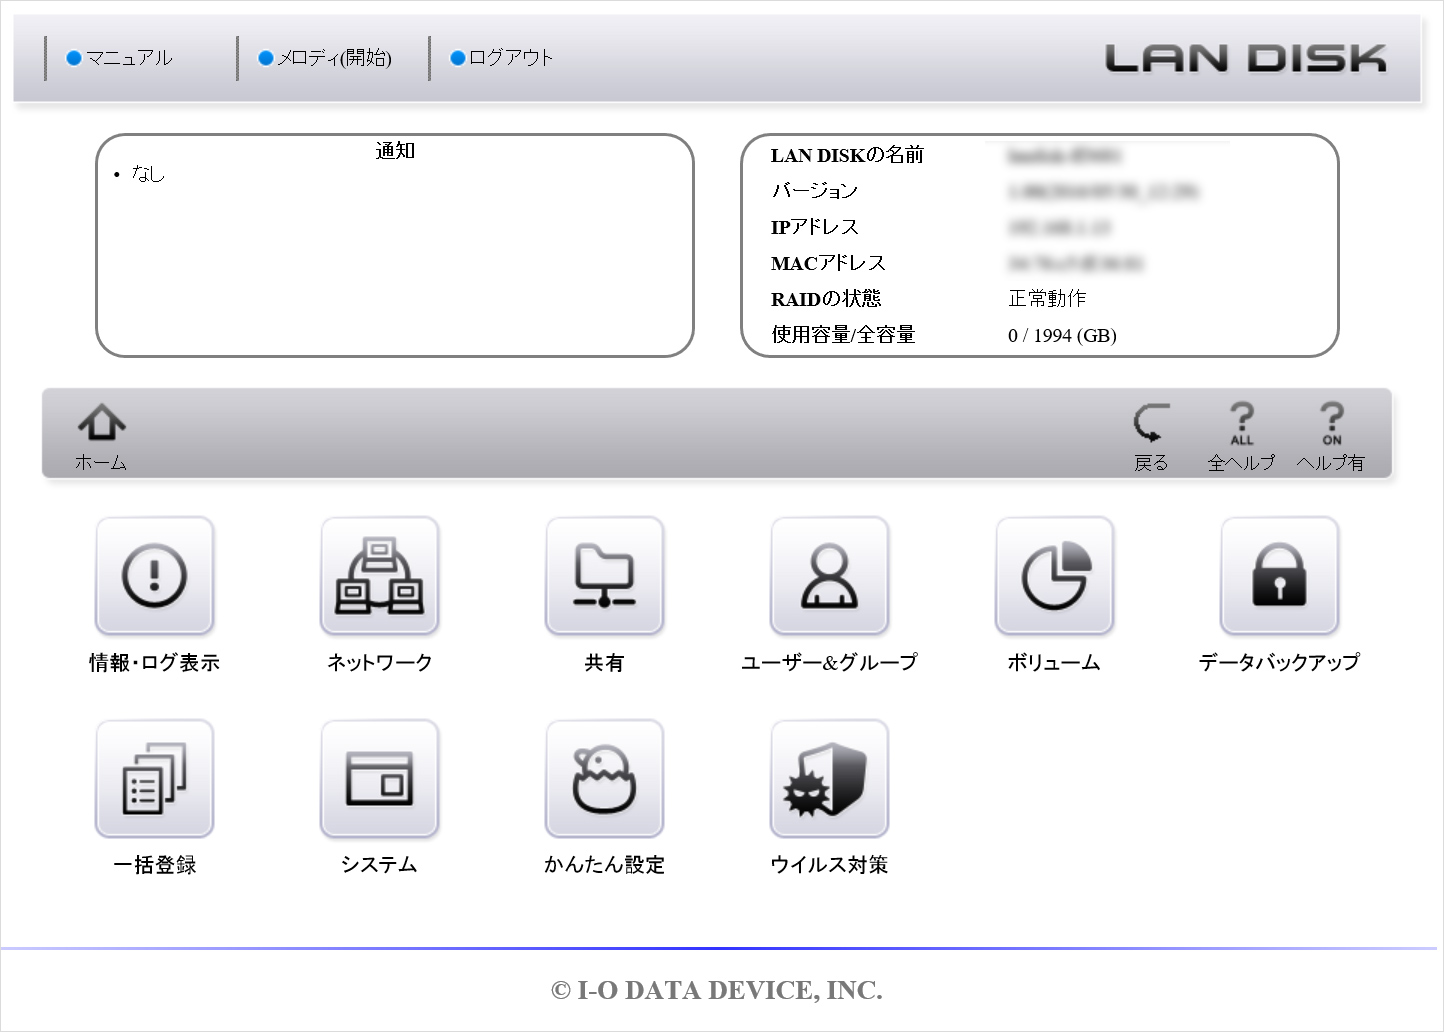Toggle the ヘルプ有 help switch
This screenshot has height=1032, width=1444.
1331,423
